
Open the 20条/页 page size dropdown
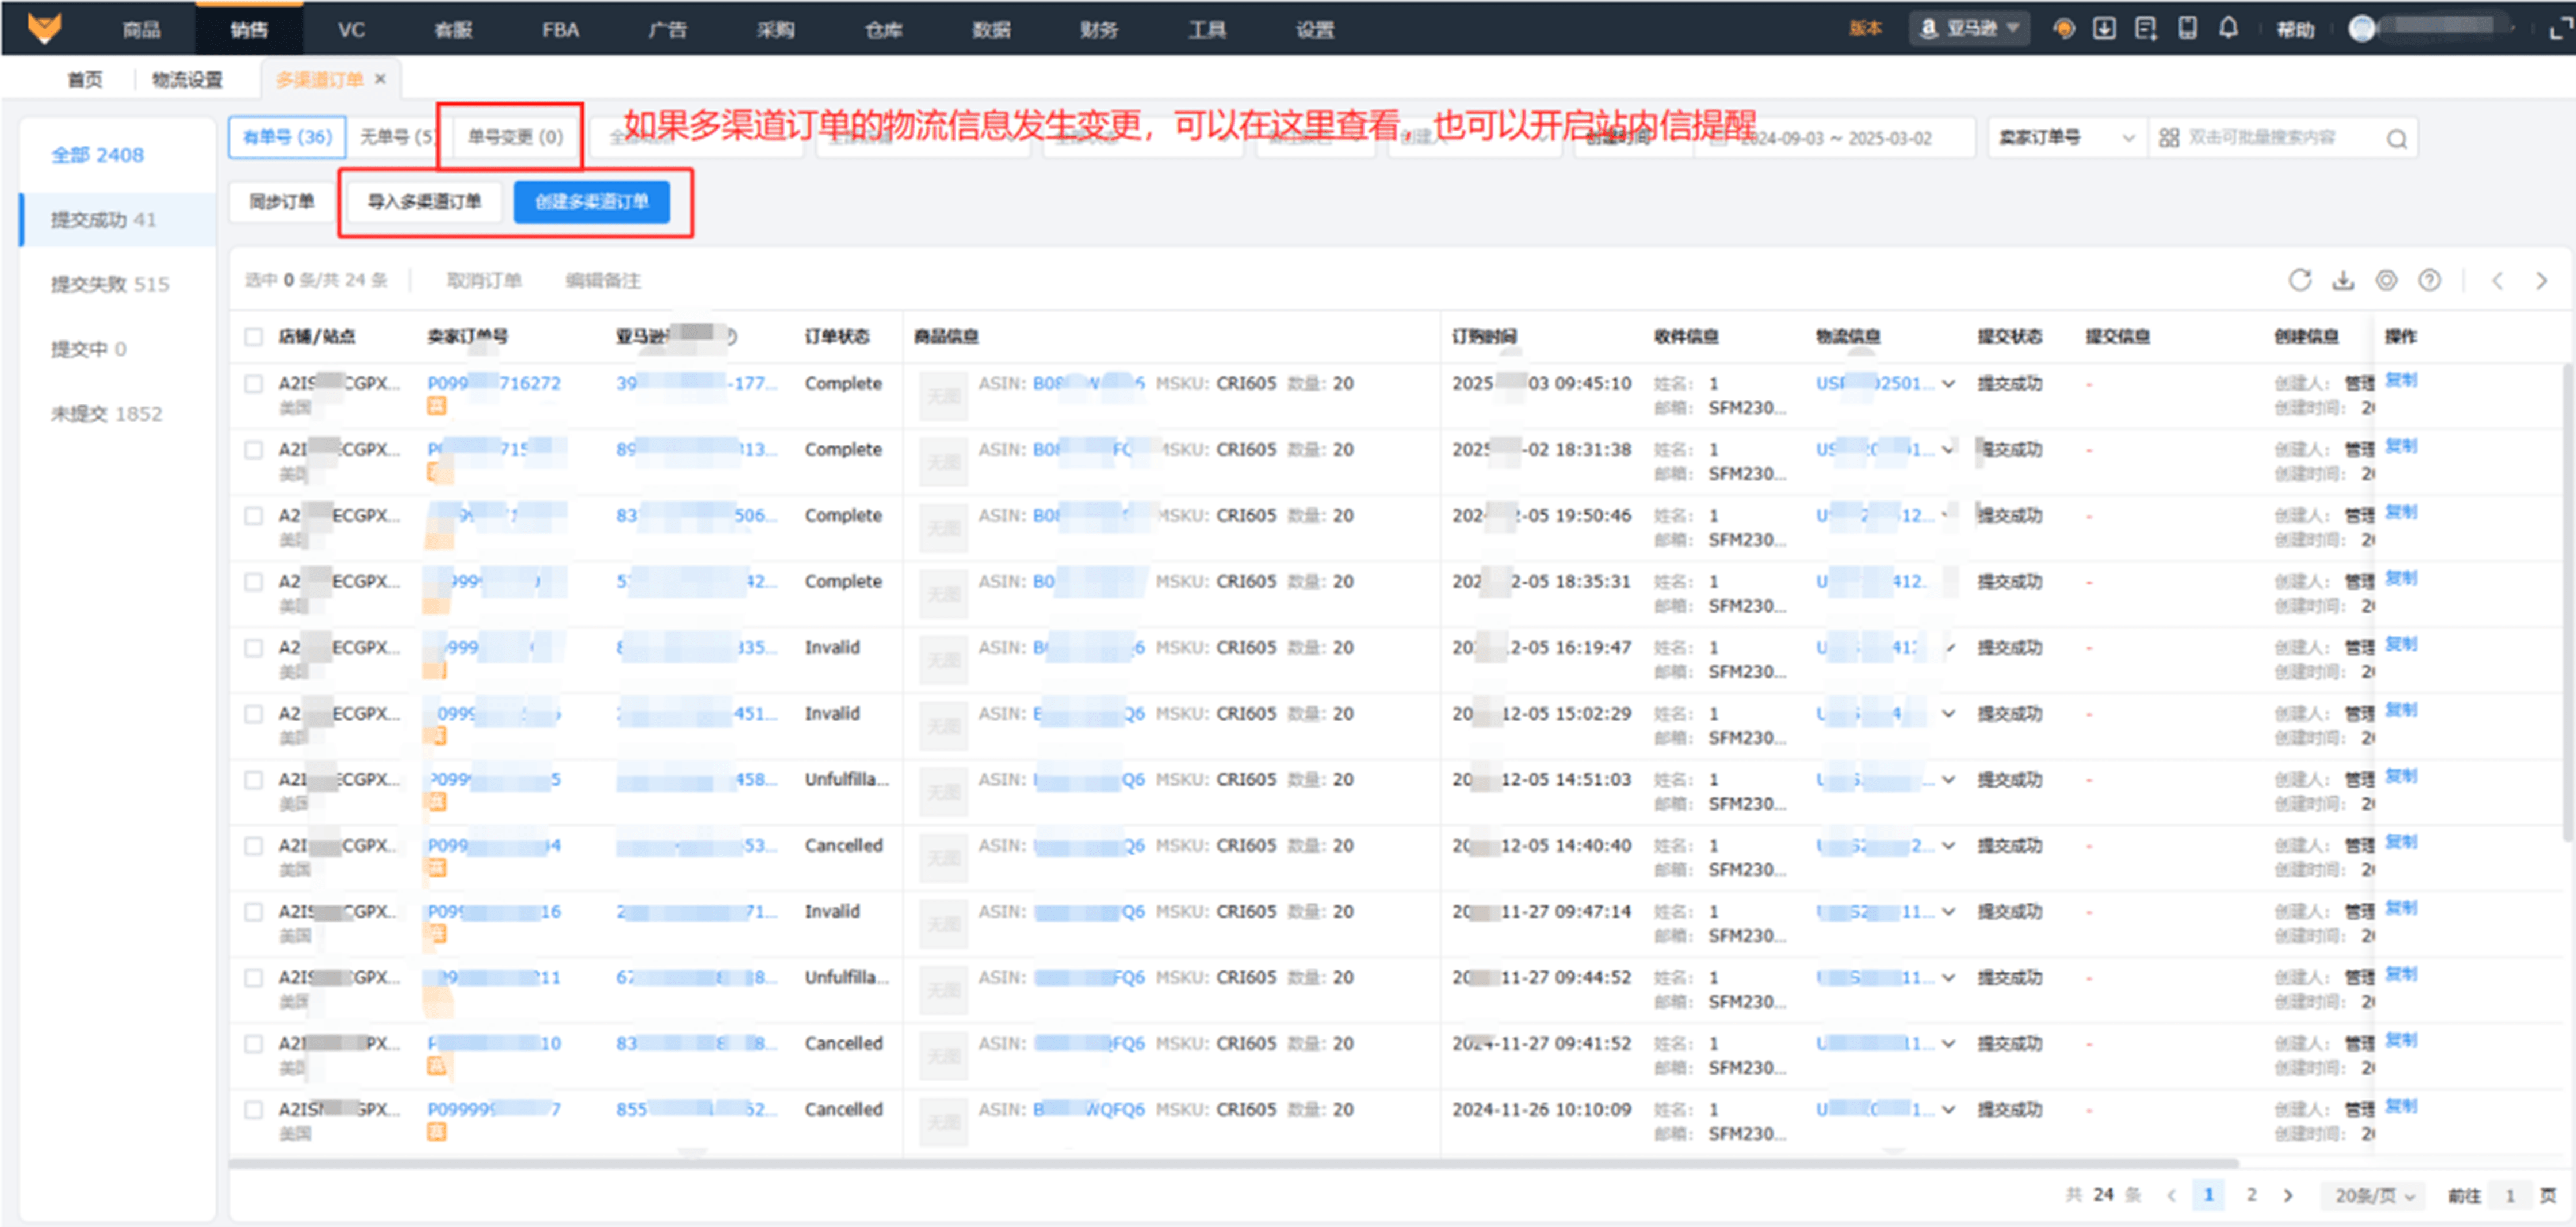pos(2374,1195)
